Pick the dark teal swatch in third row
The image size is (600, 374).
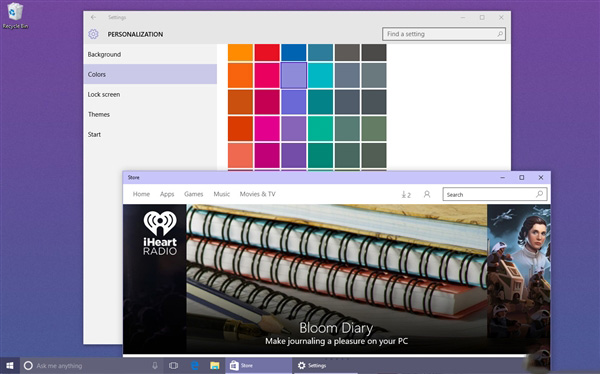[x=321, y=102]
